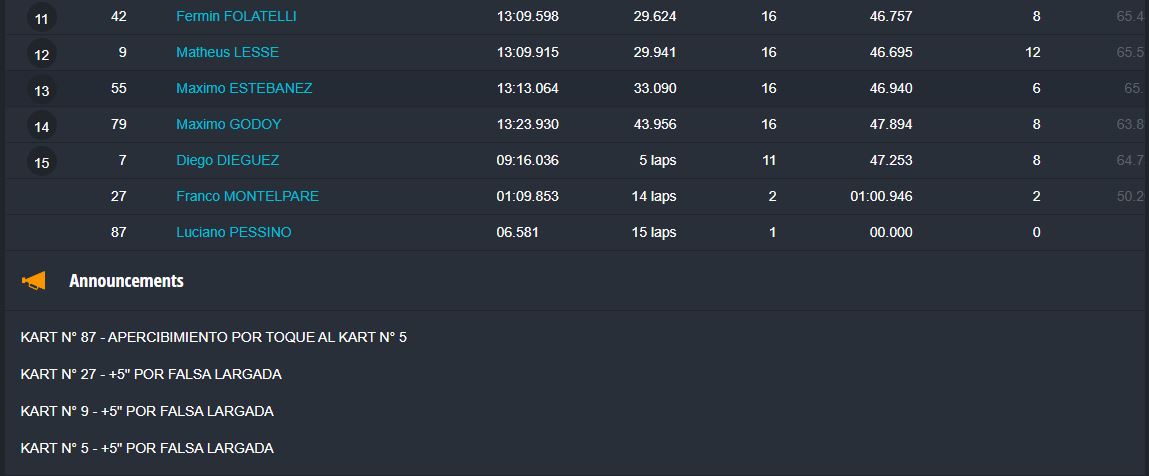Click total time 13:09.598 cell
This screenshot has height=476, width=1149.
point(528,16)
